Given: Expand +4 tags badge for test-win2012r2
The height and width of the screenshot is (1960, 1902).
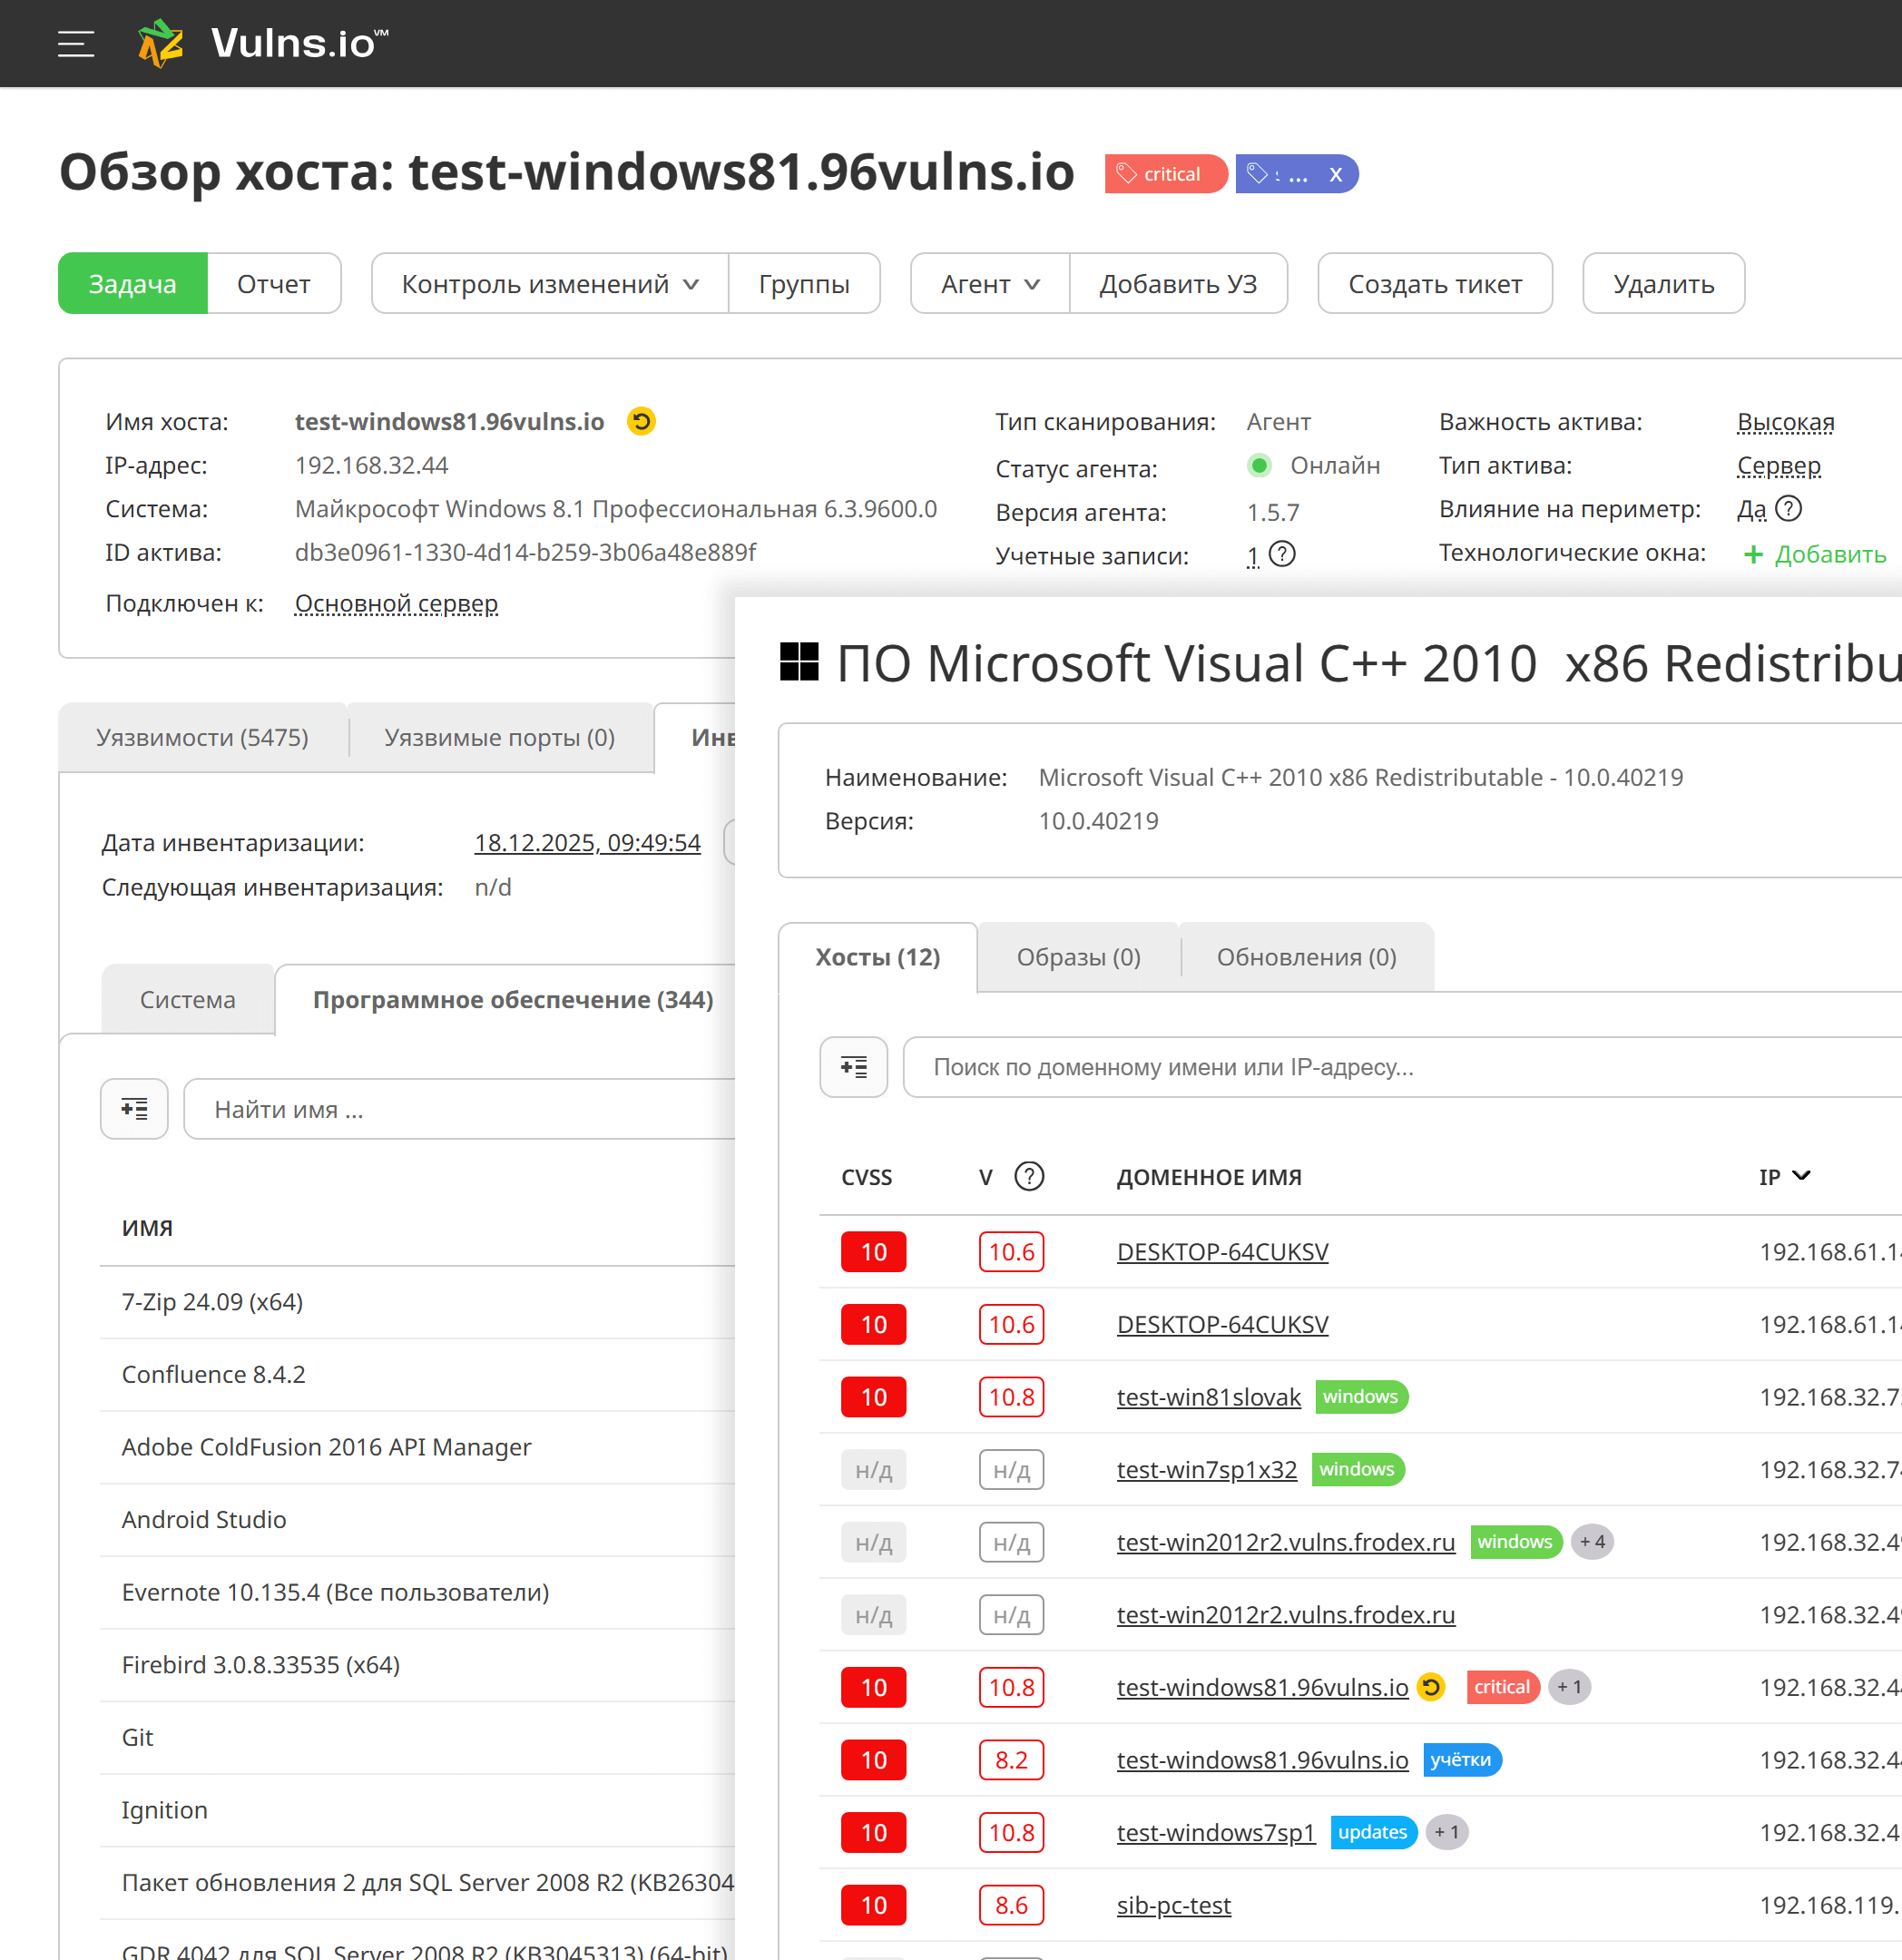Looking at the screenshot, I should tap(1592, 1542).
